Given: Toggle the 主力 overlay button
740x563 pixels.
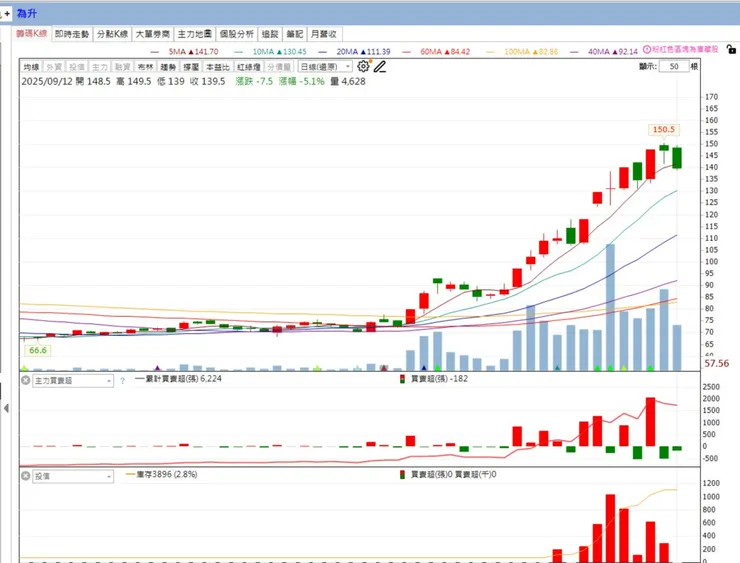Looking at the screenshot, I should click(x=100, y=67).
